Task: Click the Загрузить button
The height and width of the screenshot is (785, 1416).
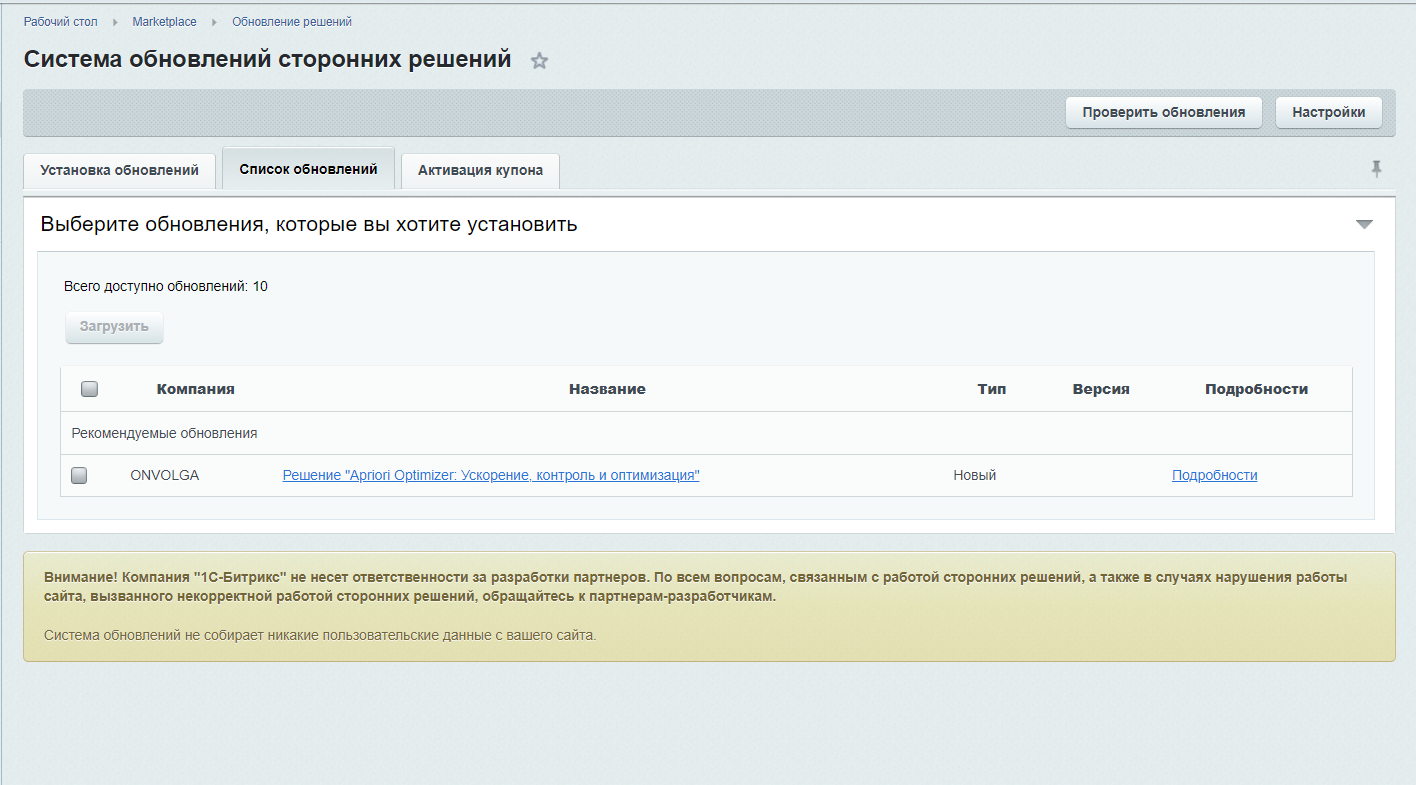Action: click(114, 327)
